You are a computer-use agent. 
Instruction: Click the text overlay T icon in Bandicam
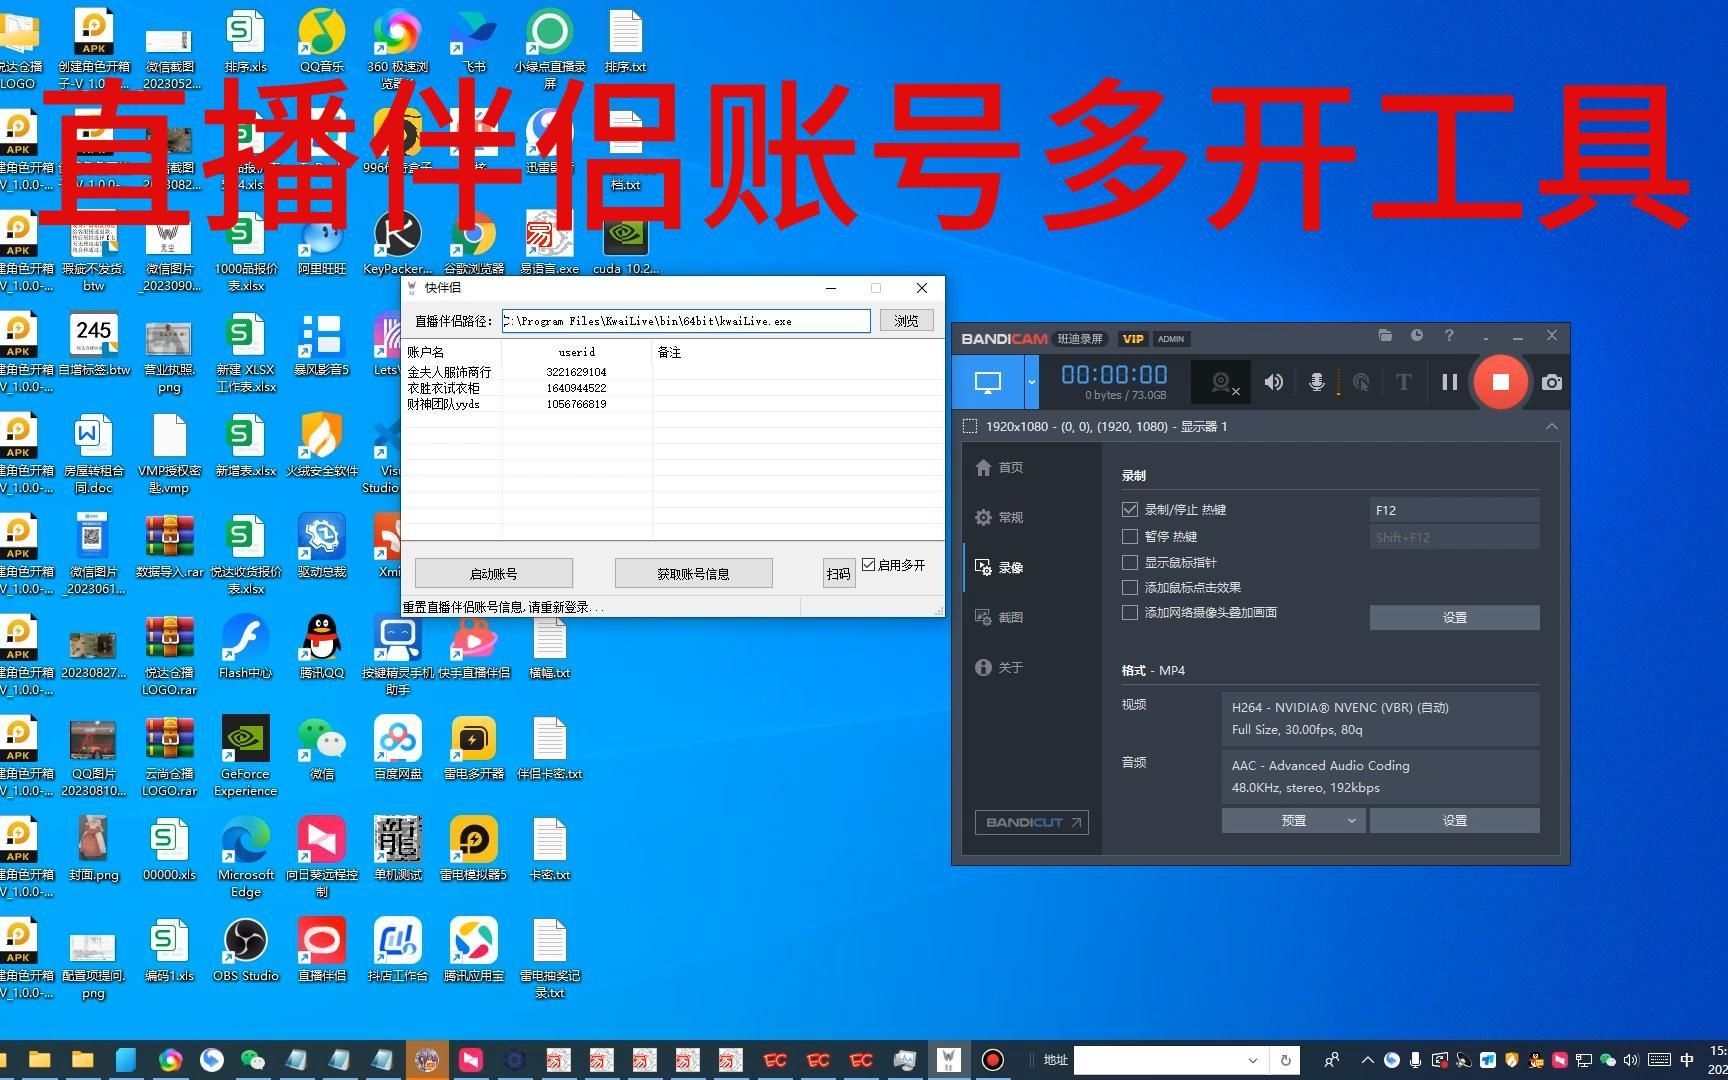click(x=1403, y=382)
